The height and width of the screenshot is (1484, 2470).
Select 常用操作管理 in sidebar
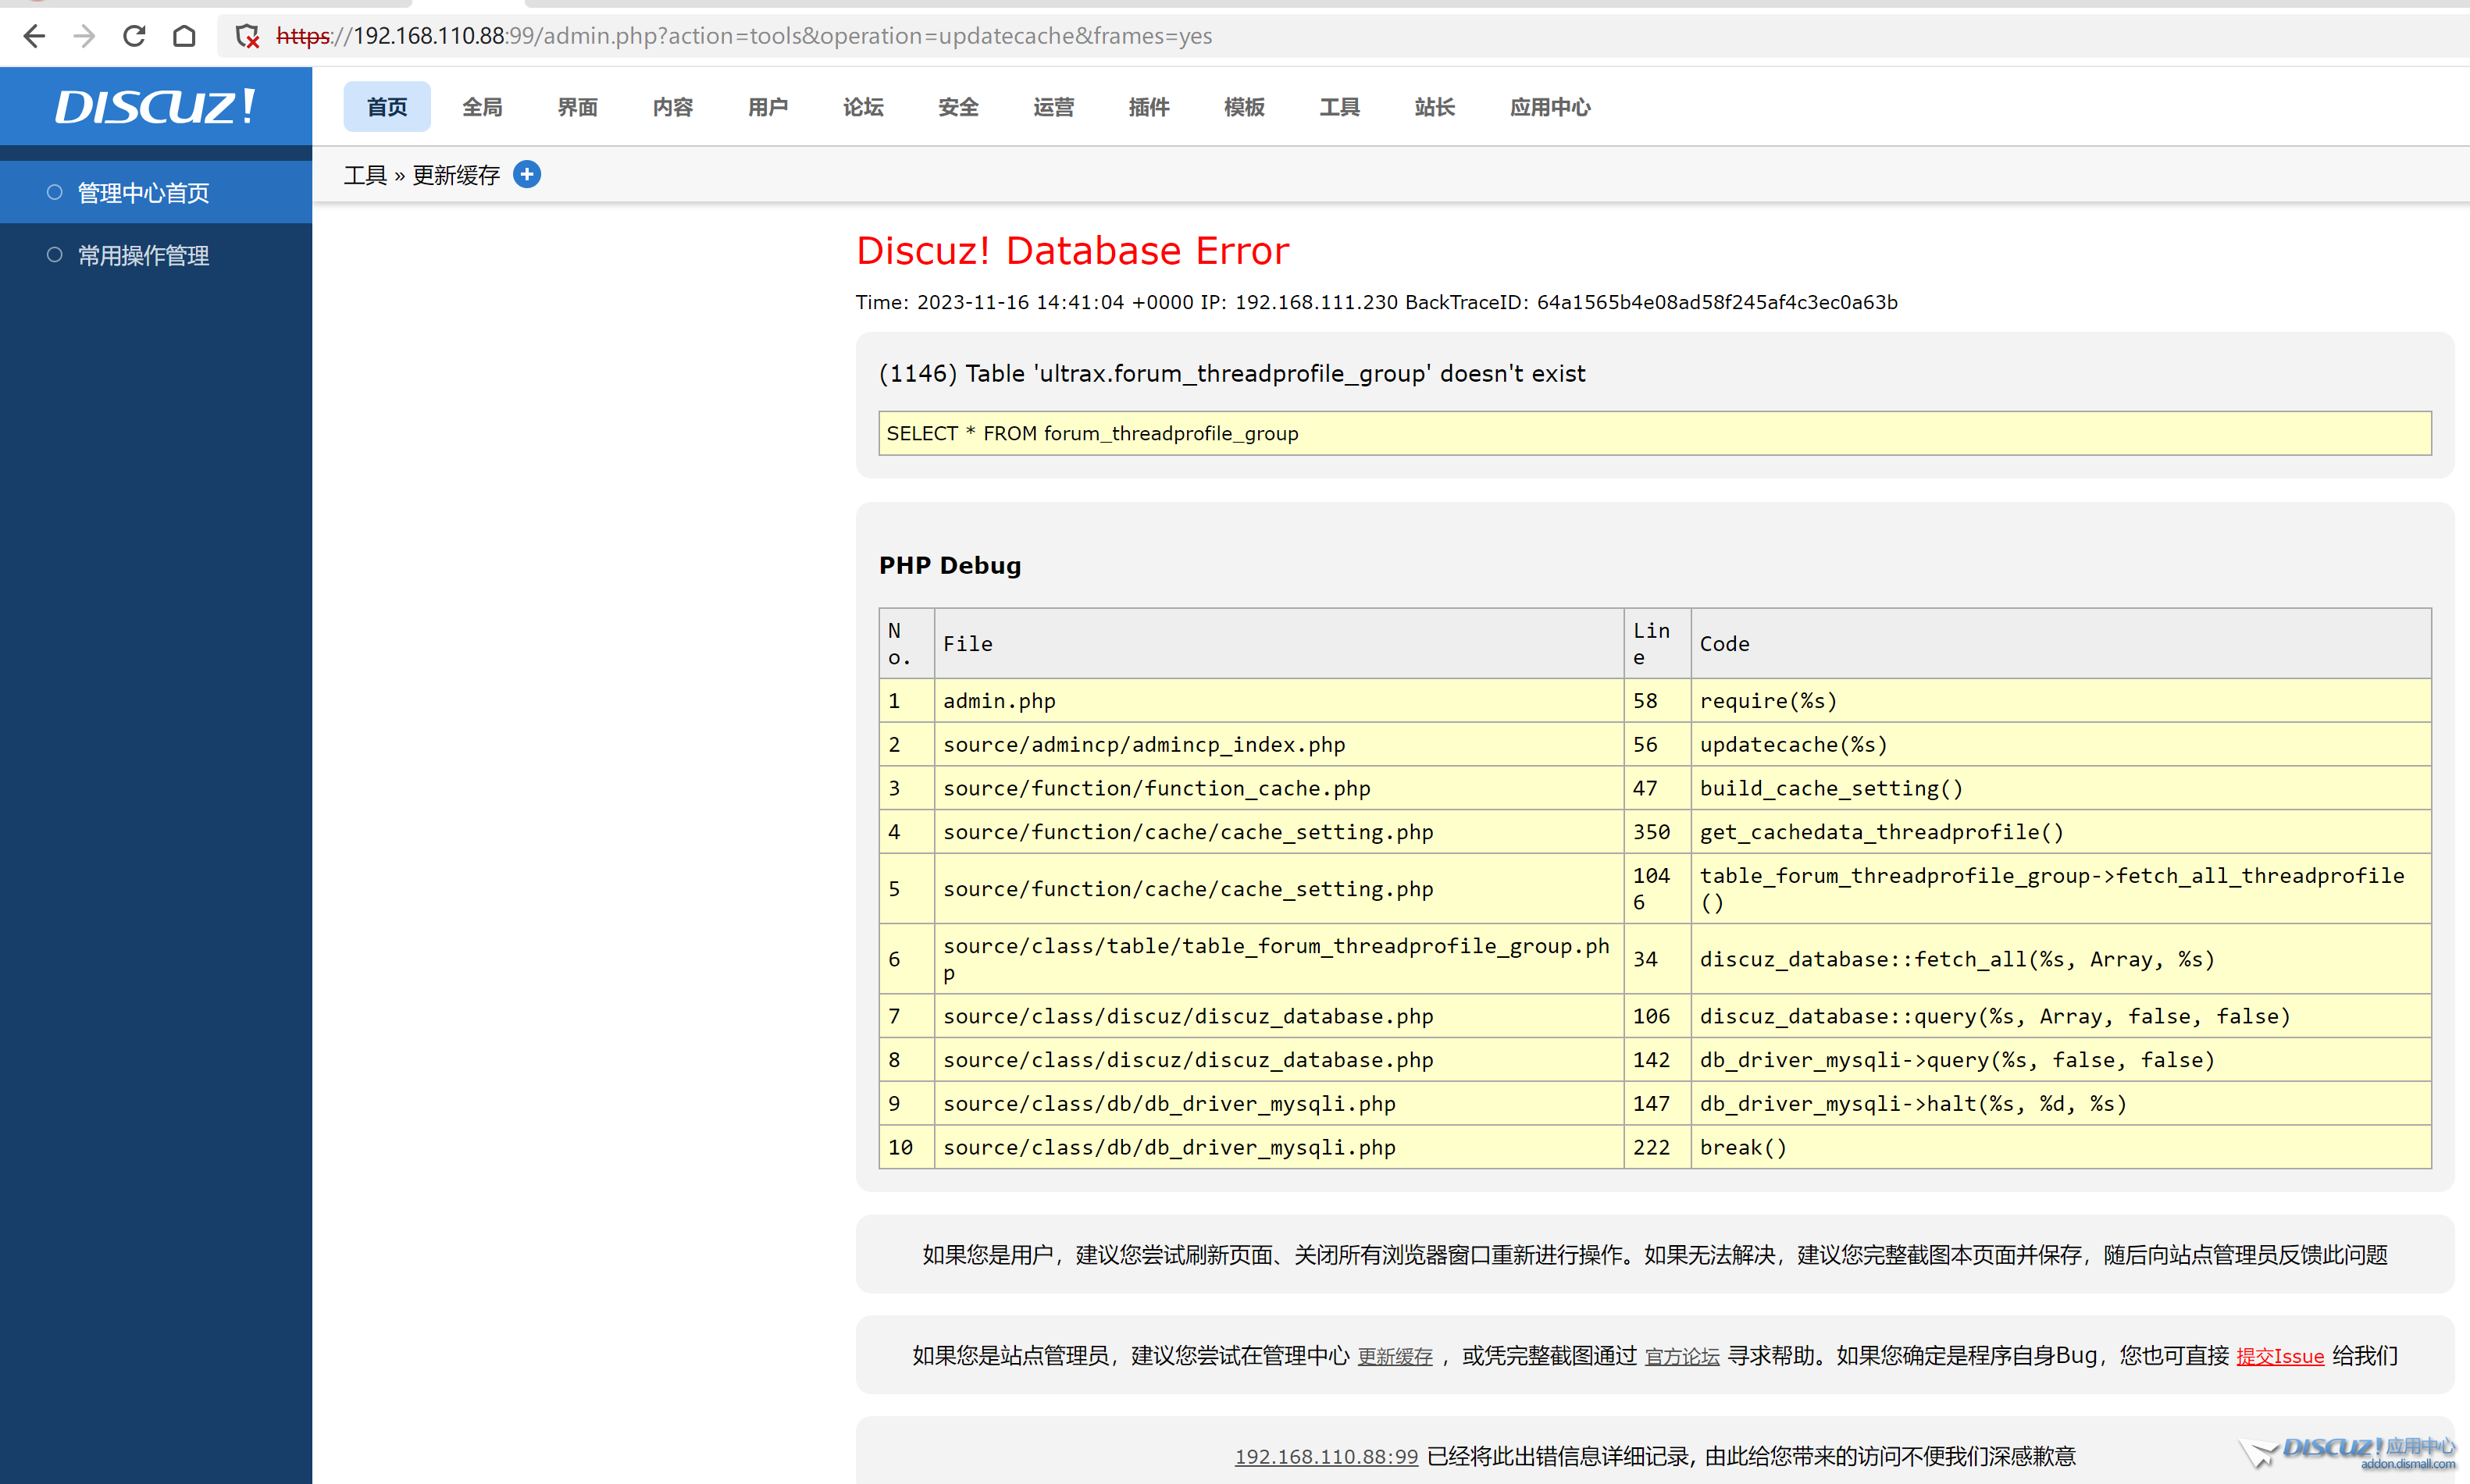point(156,255)
